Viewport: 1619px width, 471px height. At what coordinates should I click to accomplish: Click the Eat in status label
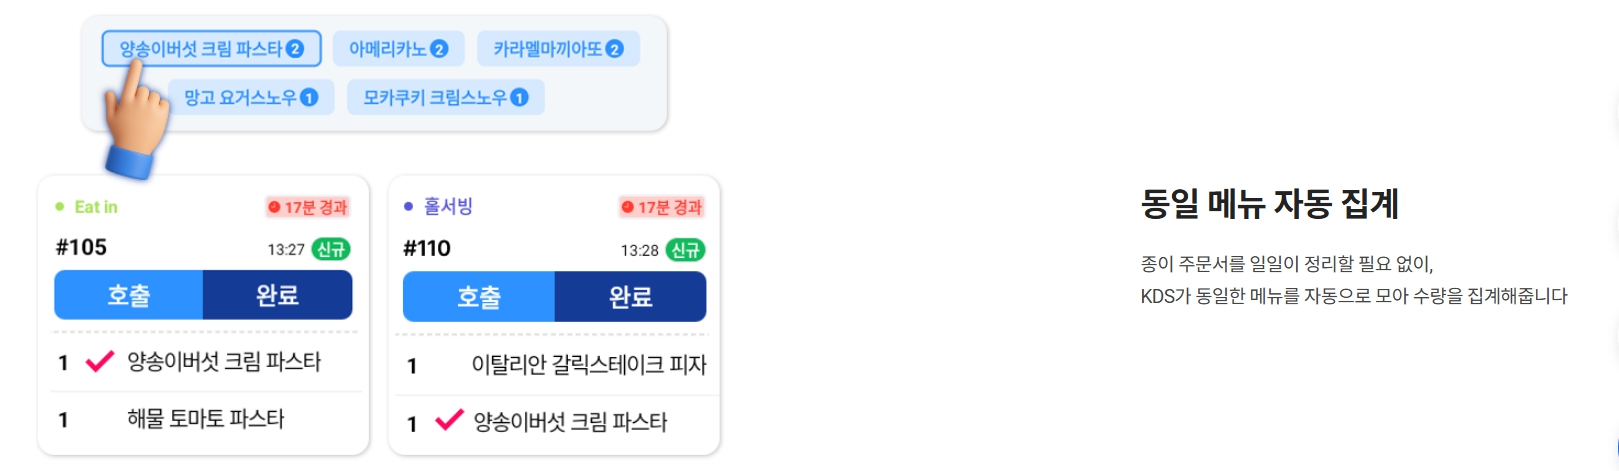(95, 207)
